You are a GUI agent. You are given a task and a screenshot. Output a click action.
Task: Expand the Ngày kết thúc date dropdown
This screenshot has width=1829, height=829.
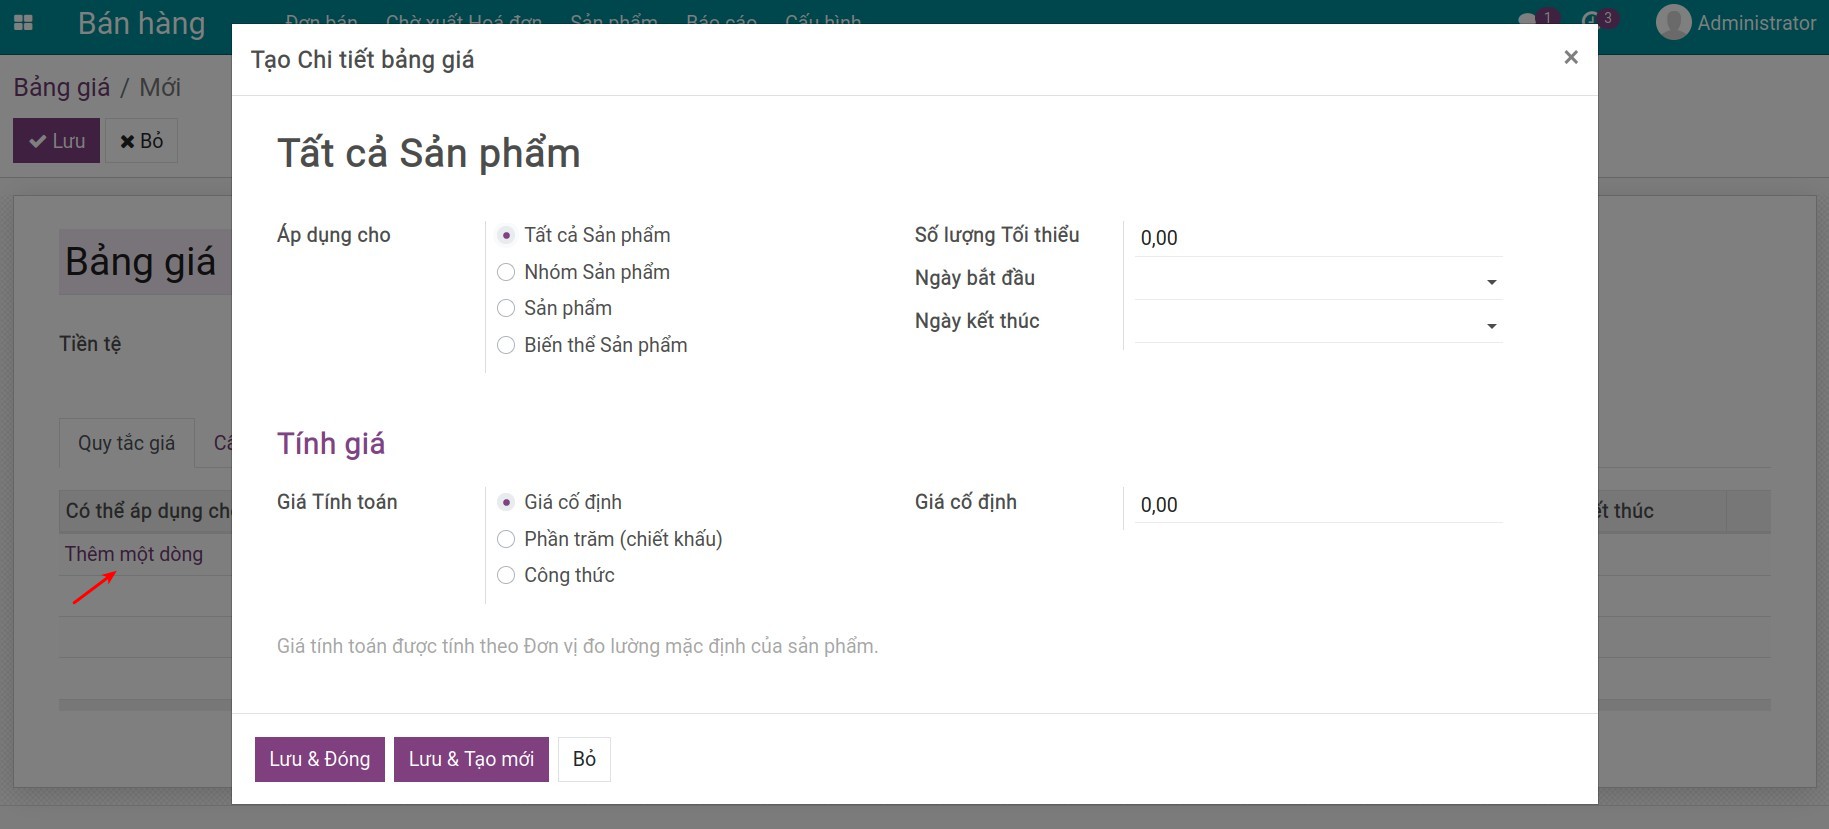coord(1491,326)
